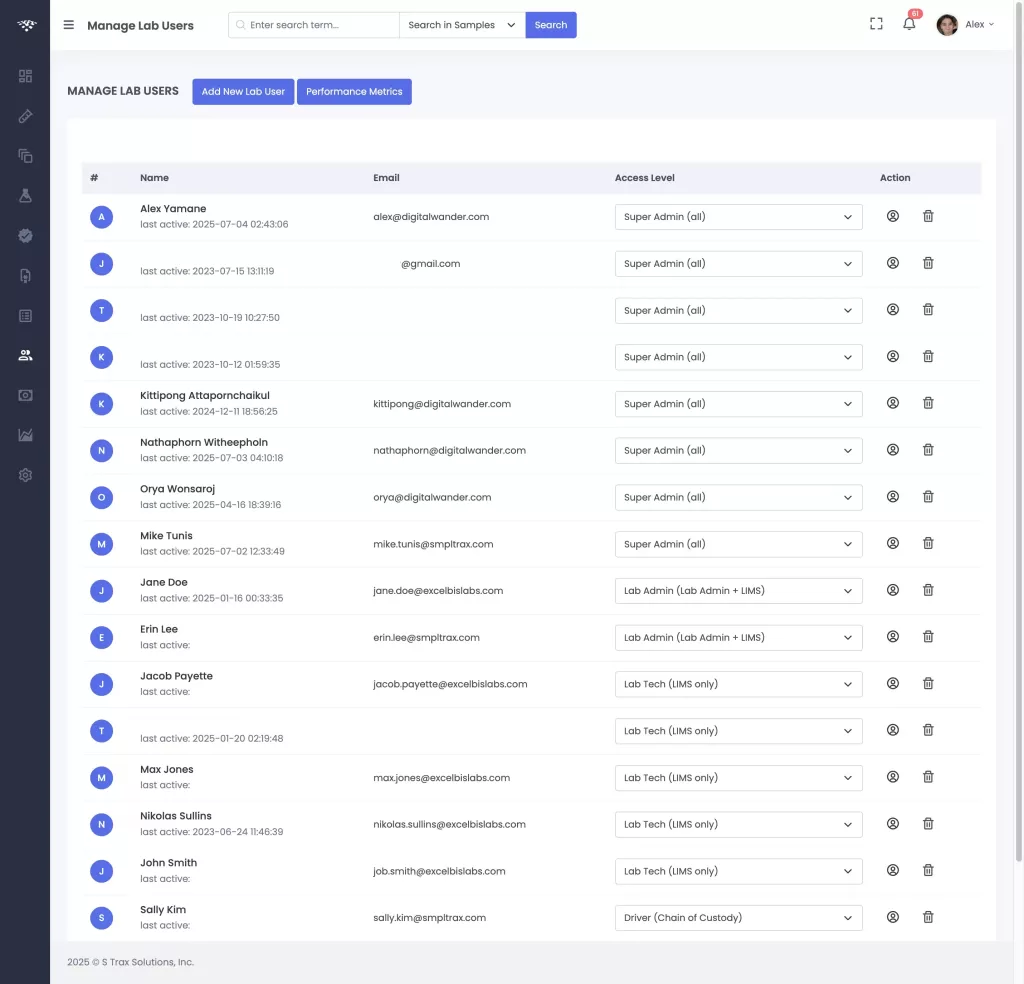Viewport: 1024px width, 984px height.
Task: Open Jacob Payette's access level dropdown
Action: tap(738, 684)
